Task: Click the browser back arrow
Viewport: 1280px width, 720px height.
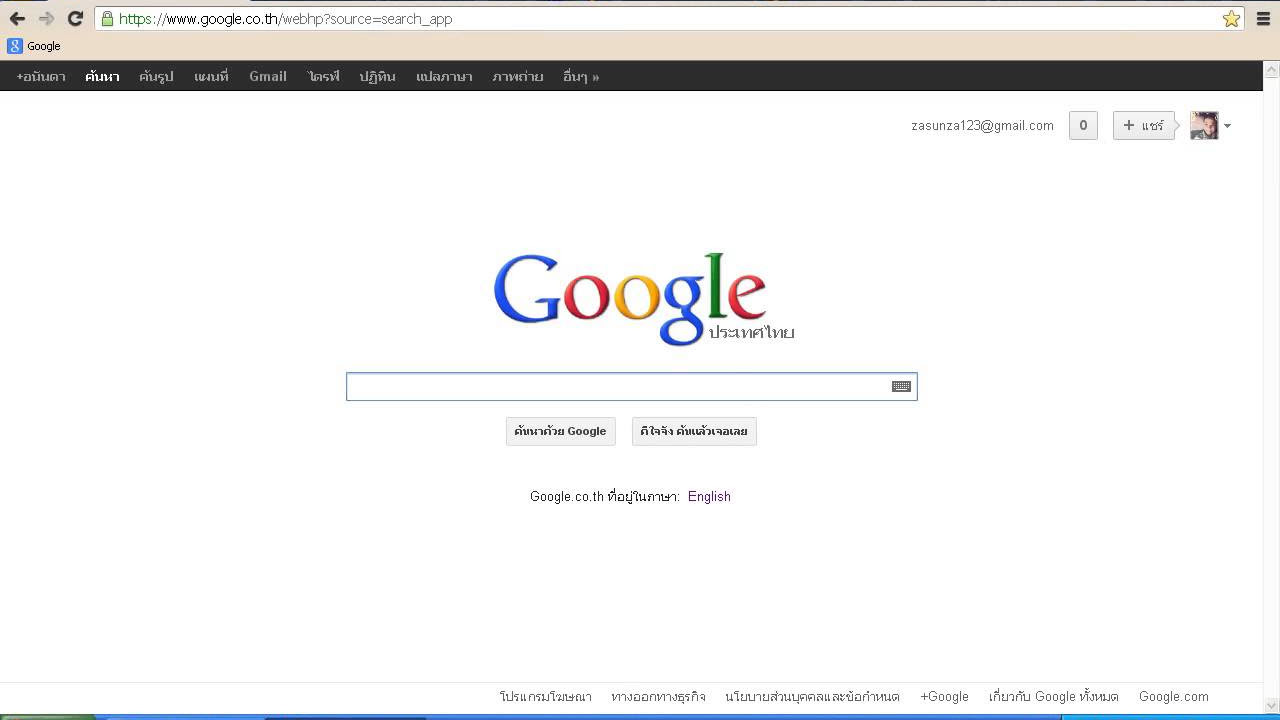Action: tap(17, 18)
